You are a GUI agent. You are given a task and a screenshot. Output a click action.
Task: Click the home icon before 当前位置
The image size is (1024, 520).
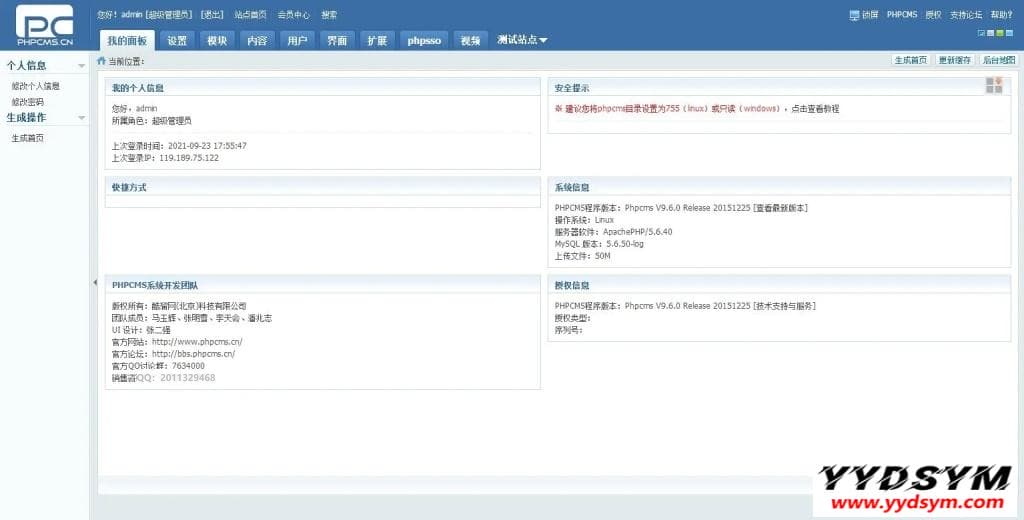101,61
